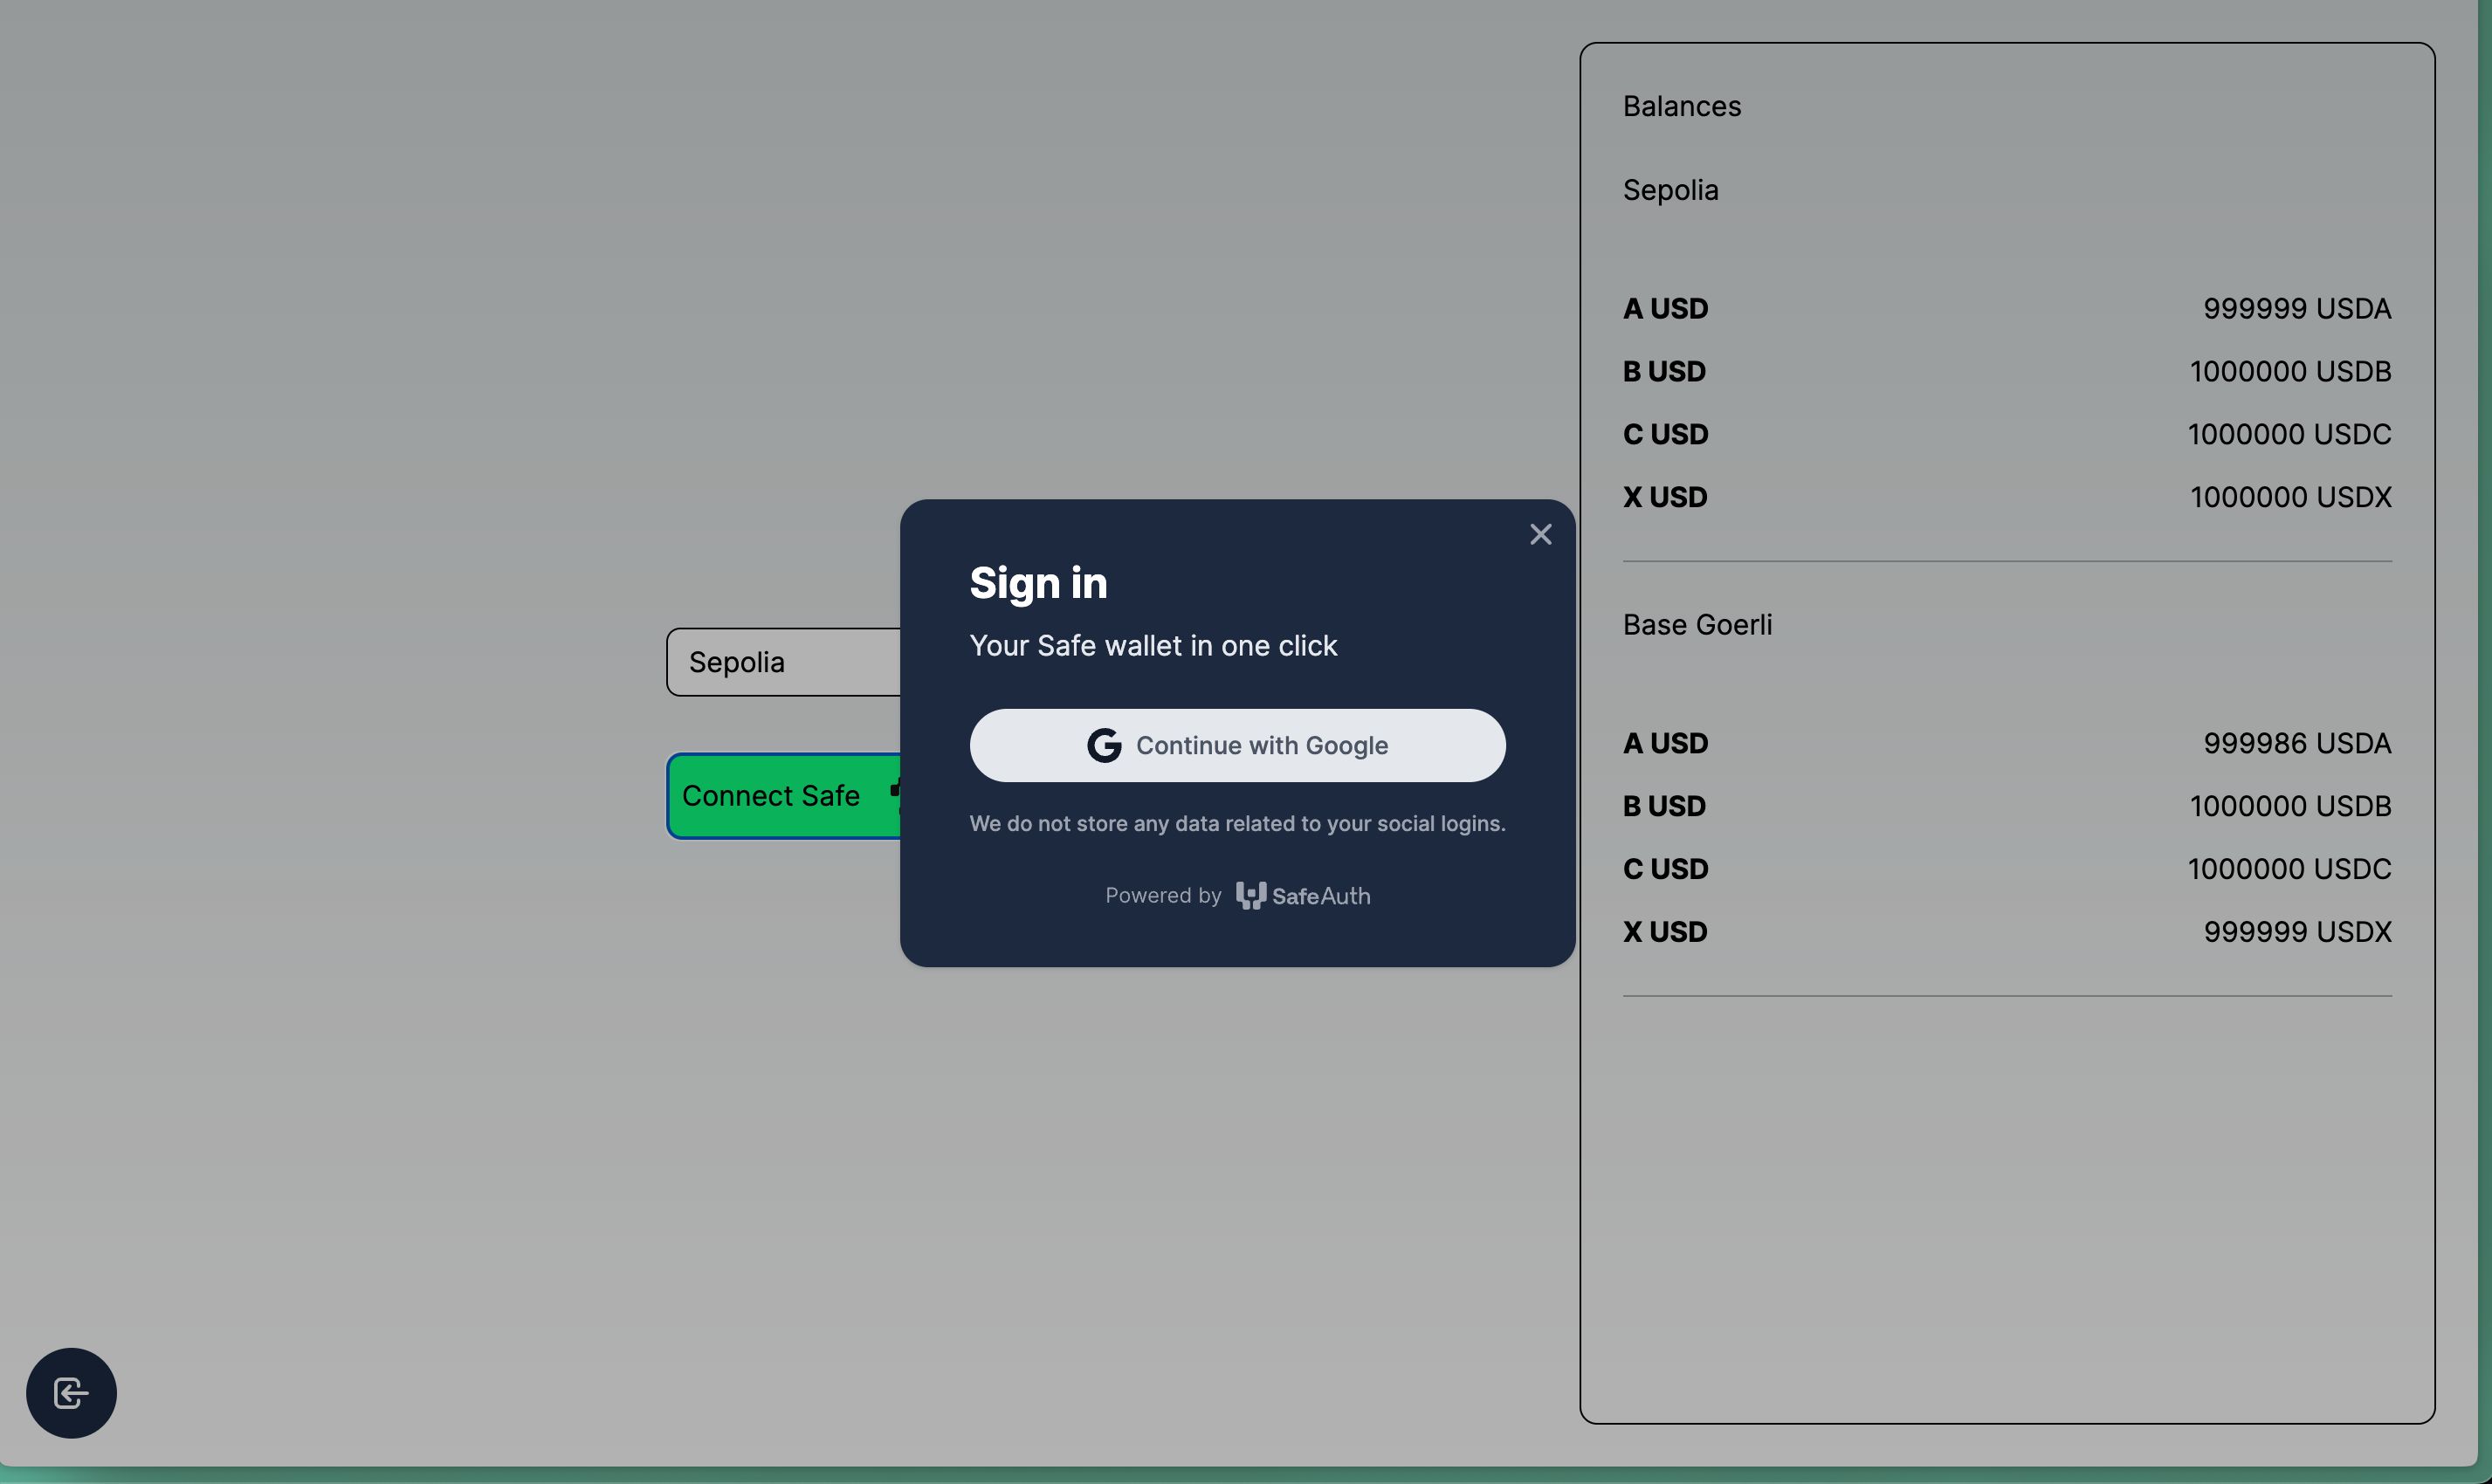
Task: Click C USD label under Base Goerli
Action: 1665,869
